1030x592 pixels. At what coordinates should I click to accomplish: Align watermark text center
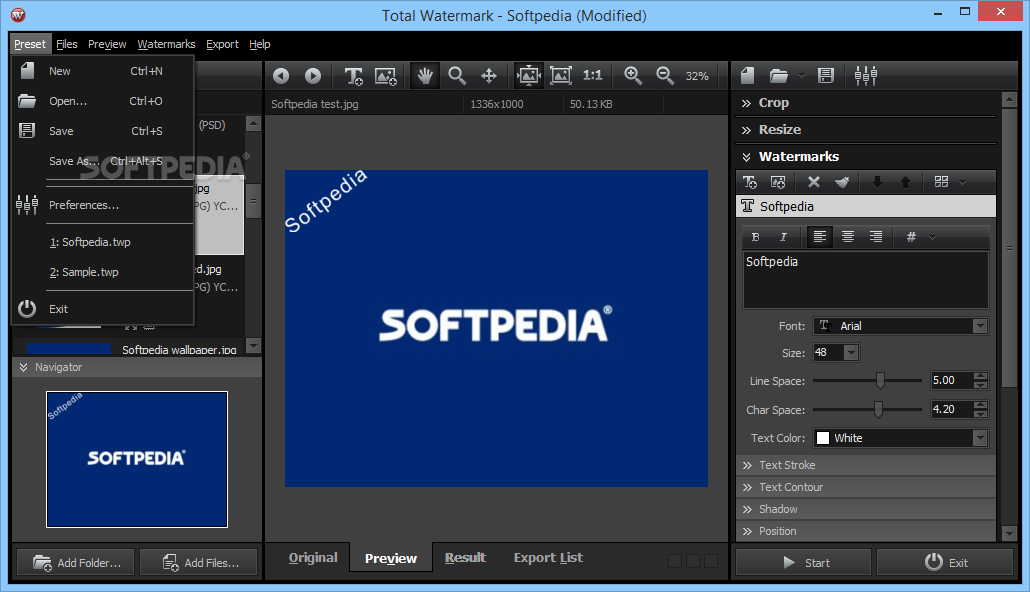847,237
